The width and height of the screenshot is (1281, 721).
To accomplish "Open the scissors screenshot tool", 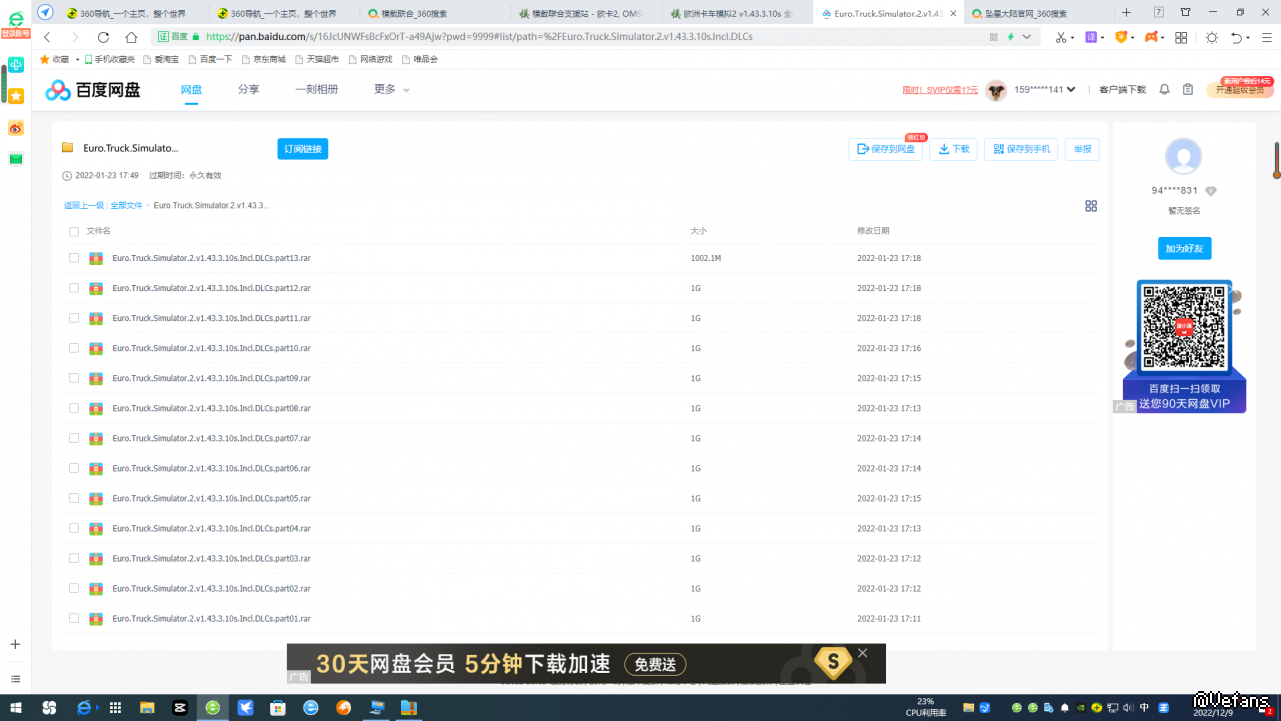I will tap(1061, 37).
